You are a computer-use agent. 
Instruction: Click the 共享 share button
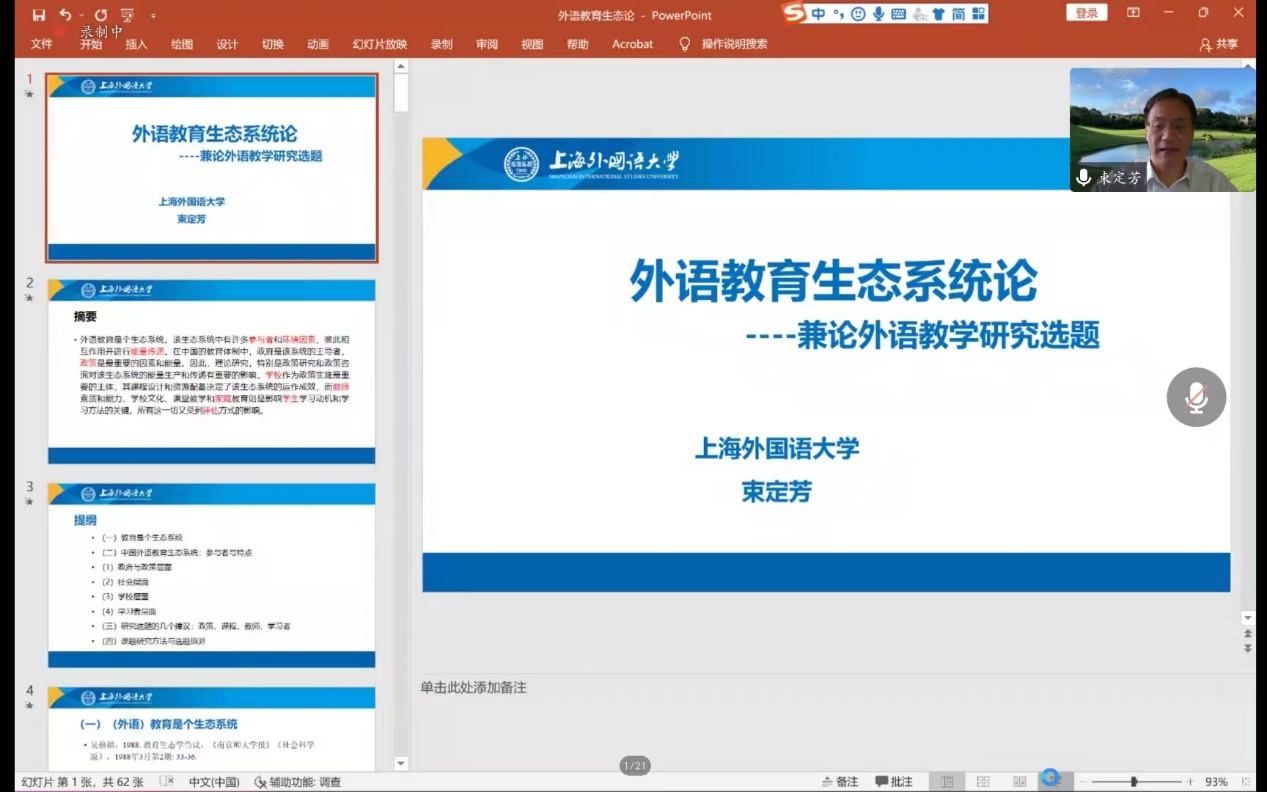(x=1219, y=44)
